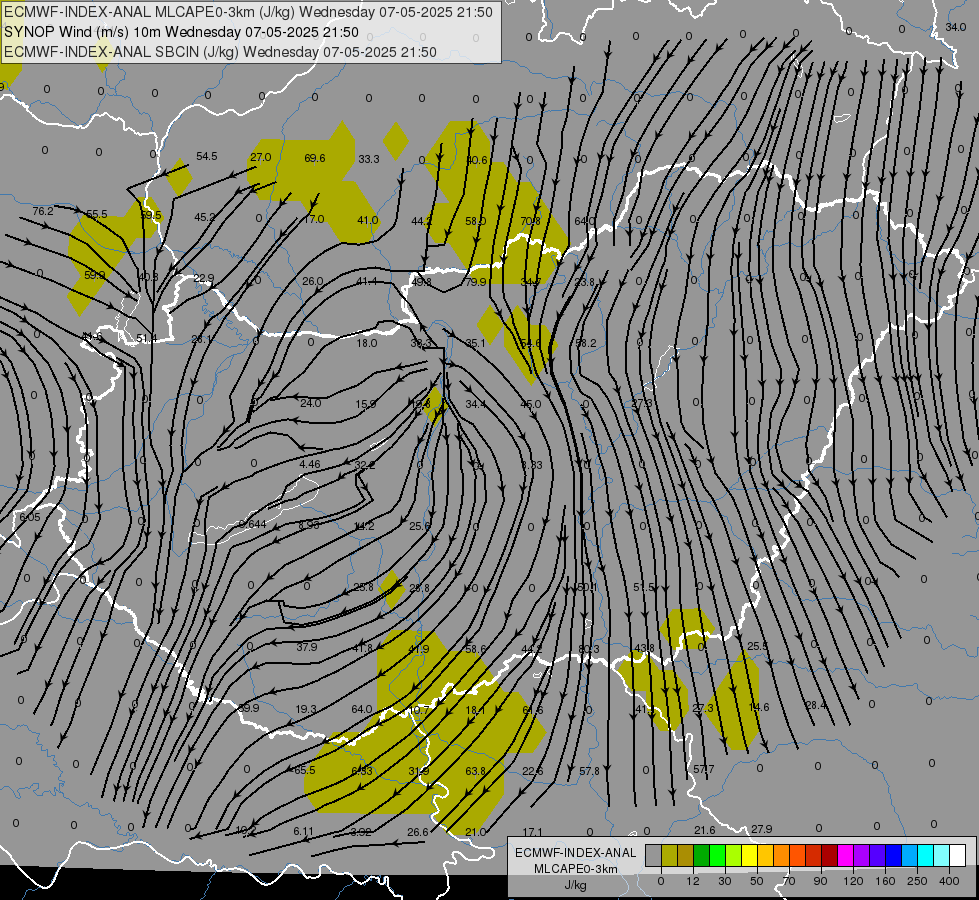
Task: Click the 'SYNOP Wind (m/s) 10m' title line
Action: [x=181, y=32]
